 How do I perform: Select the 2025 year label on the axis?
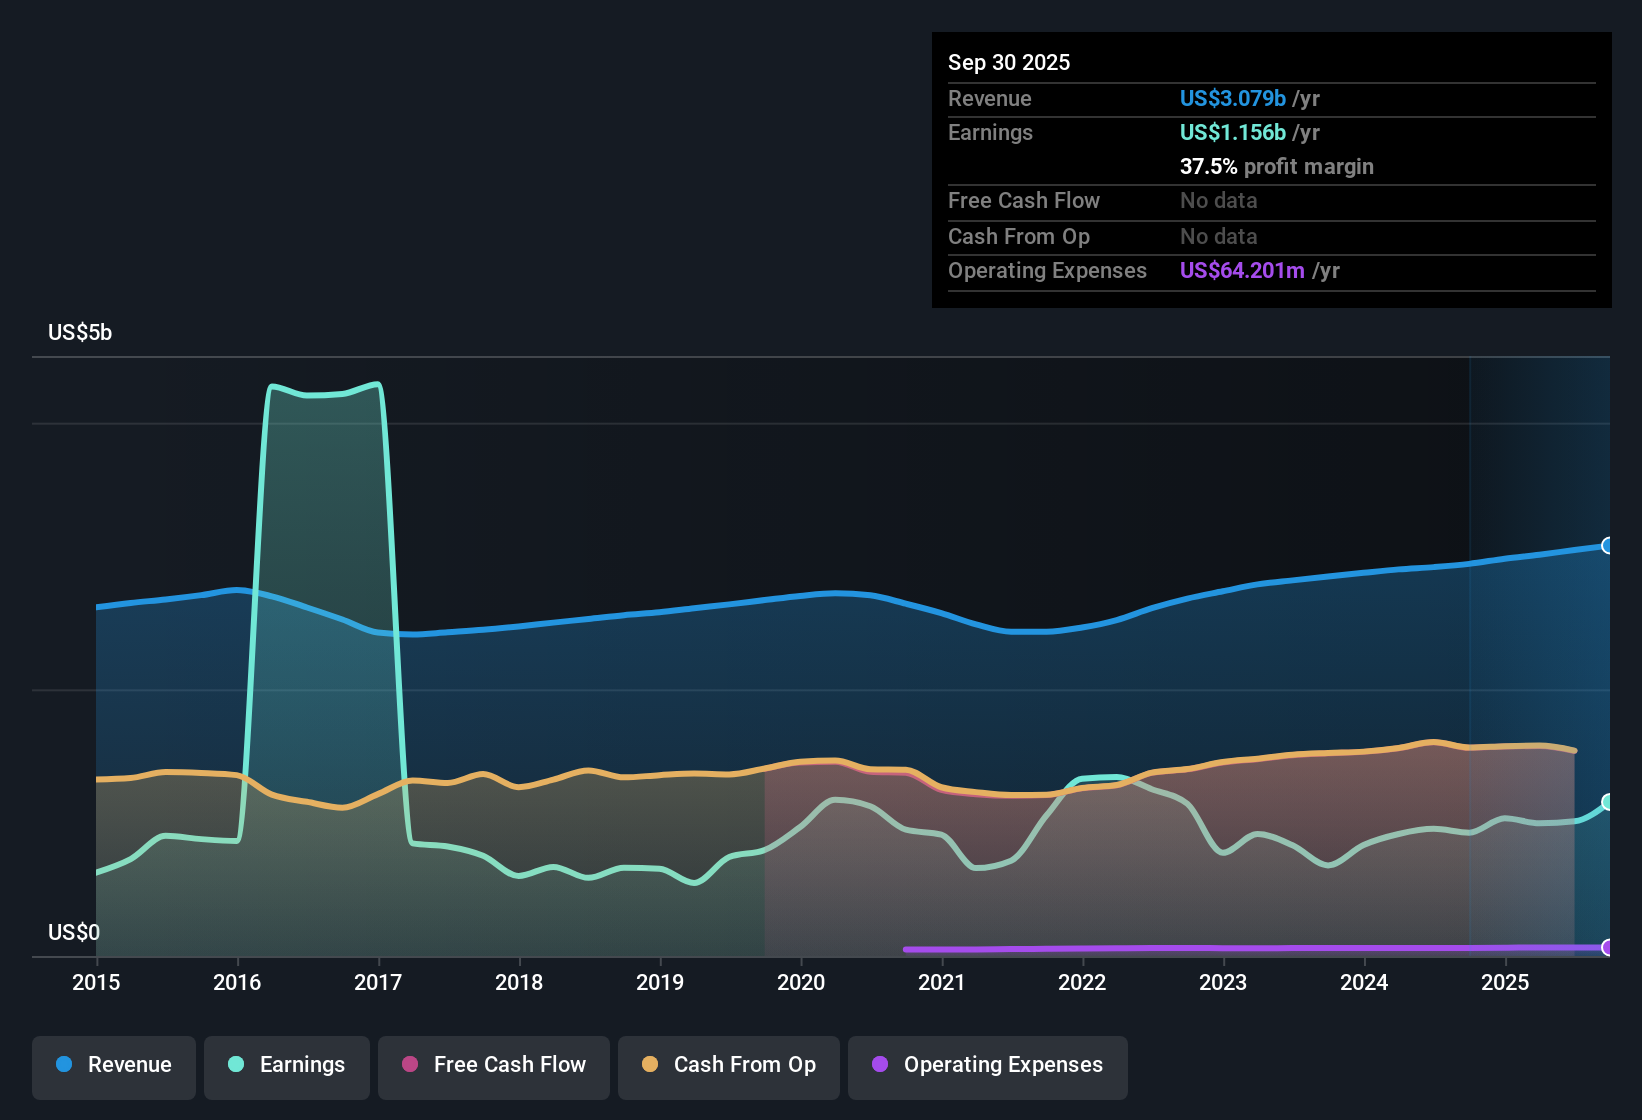pyautogui.click(x=1507, y=983)
